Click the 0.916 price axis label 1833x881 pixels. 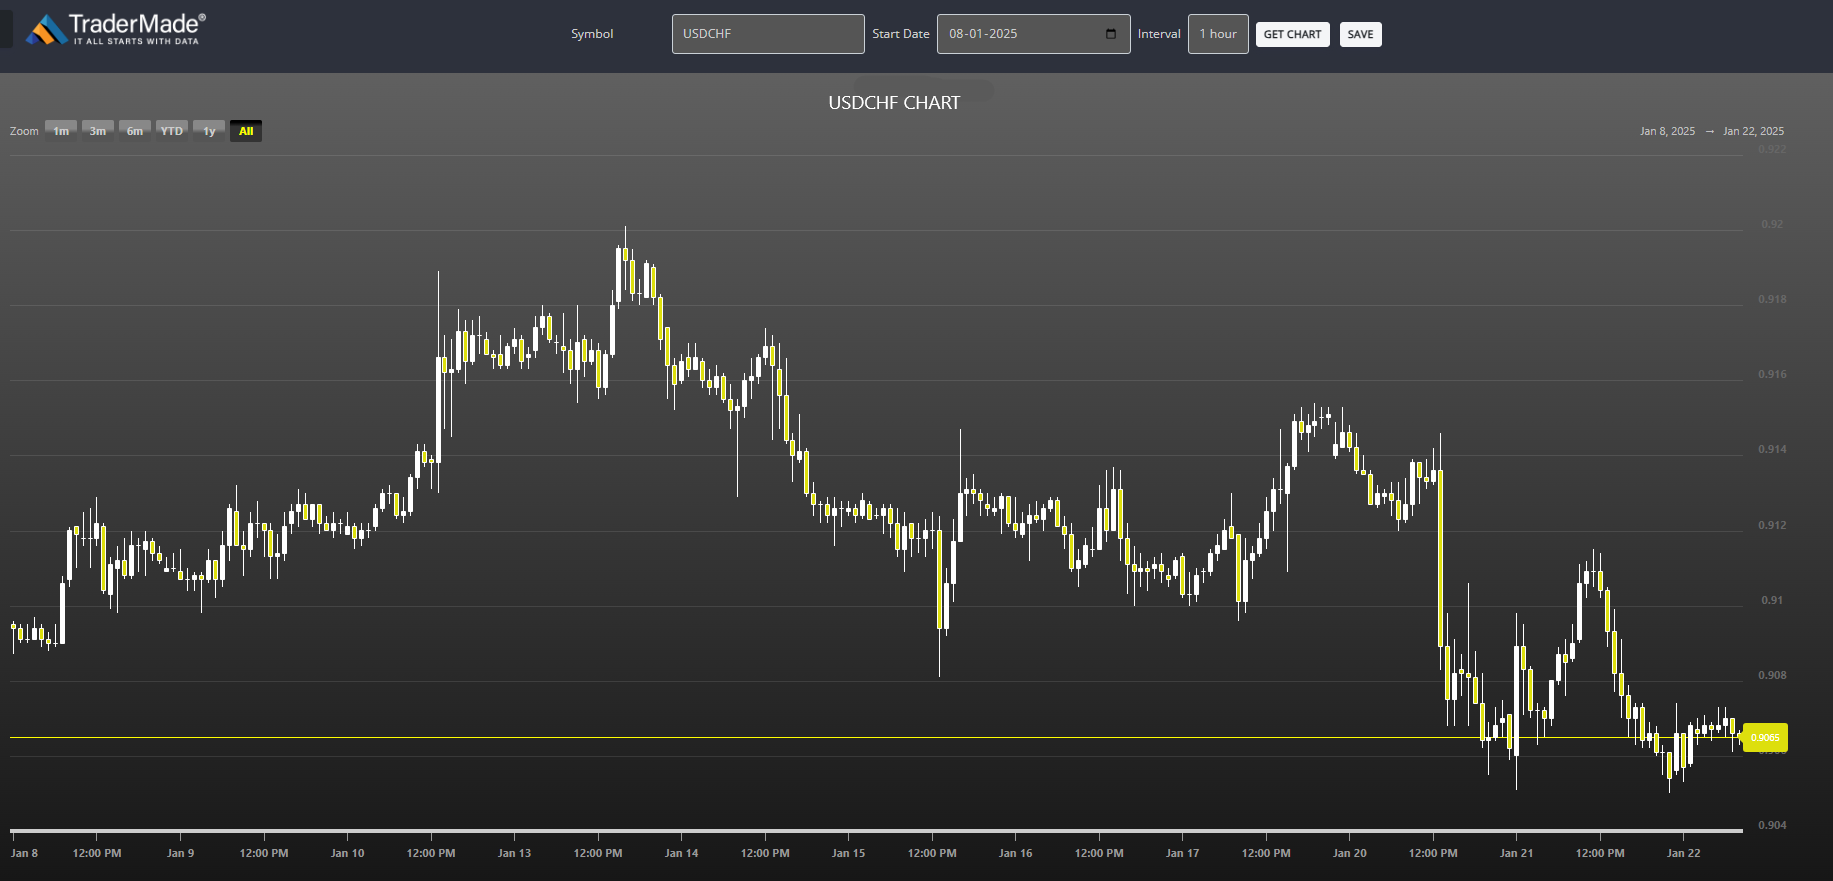coord(1772,374)
